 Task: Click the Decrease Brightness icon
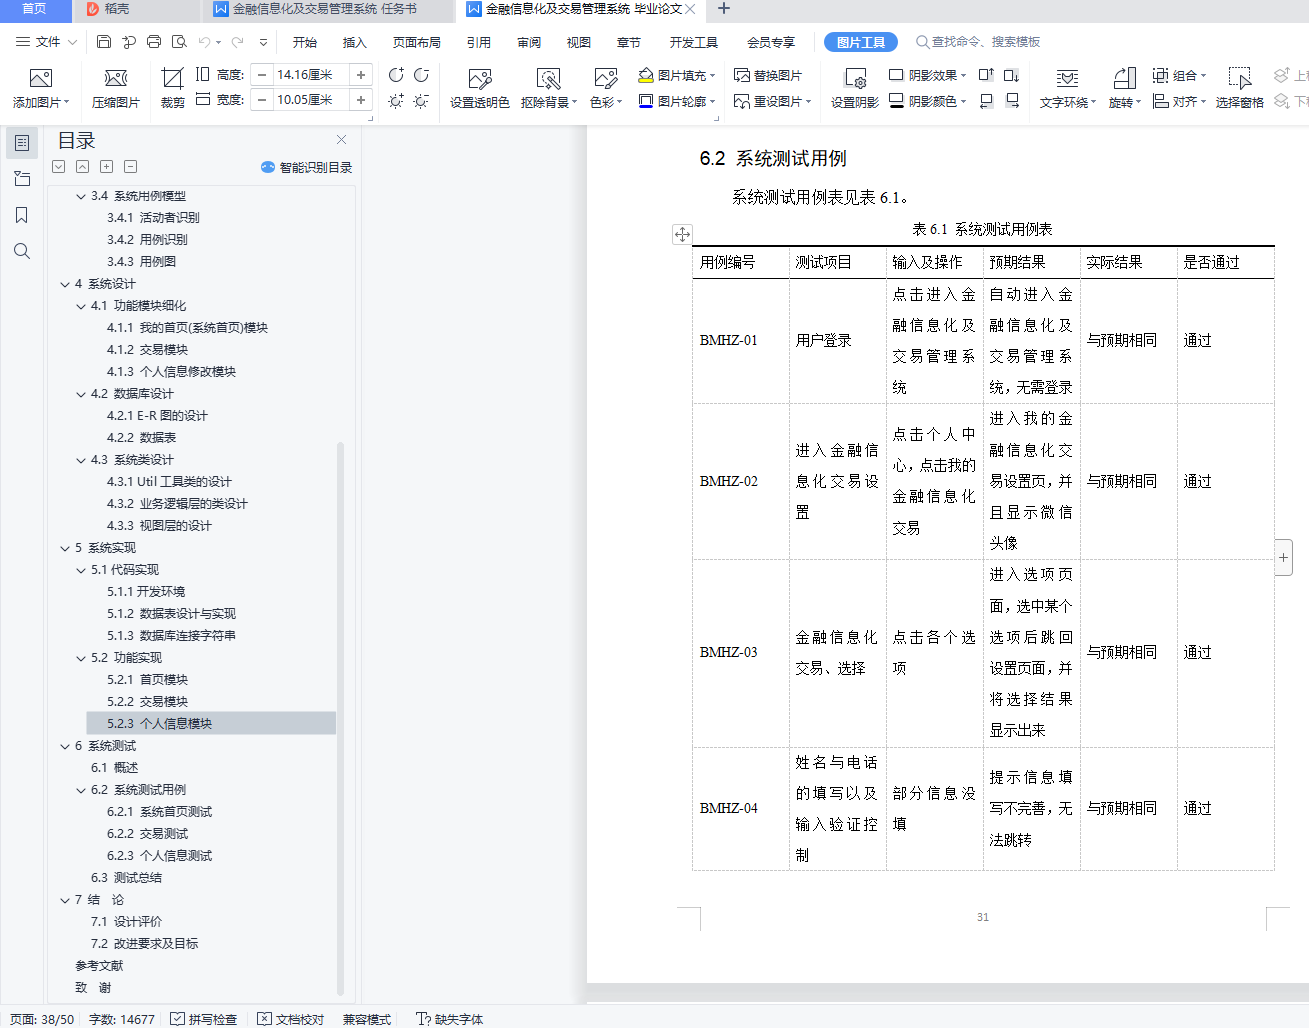(421, 101)
